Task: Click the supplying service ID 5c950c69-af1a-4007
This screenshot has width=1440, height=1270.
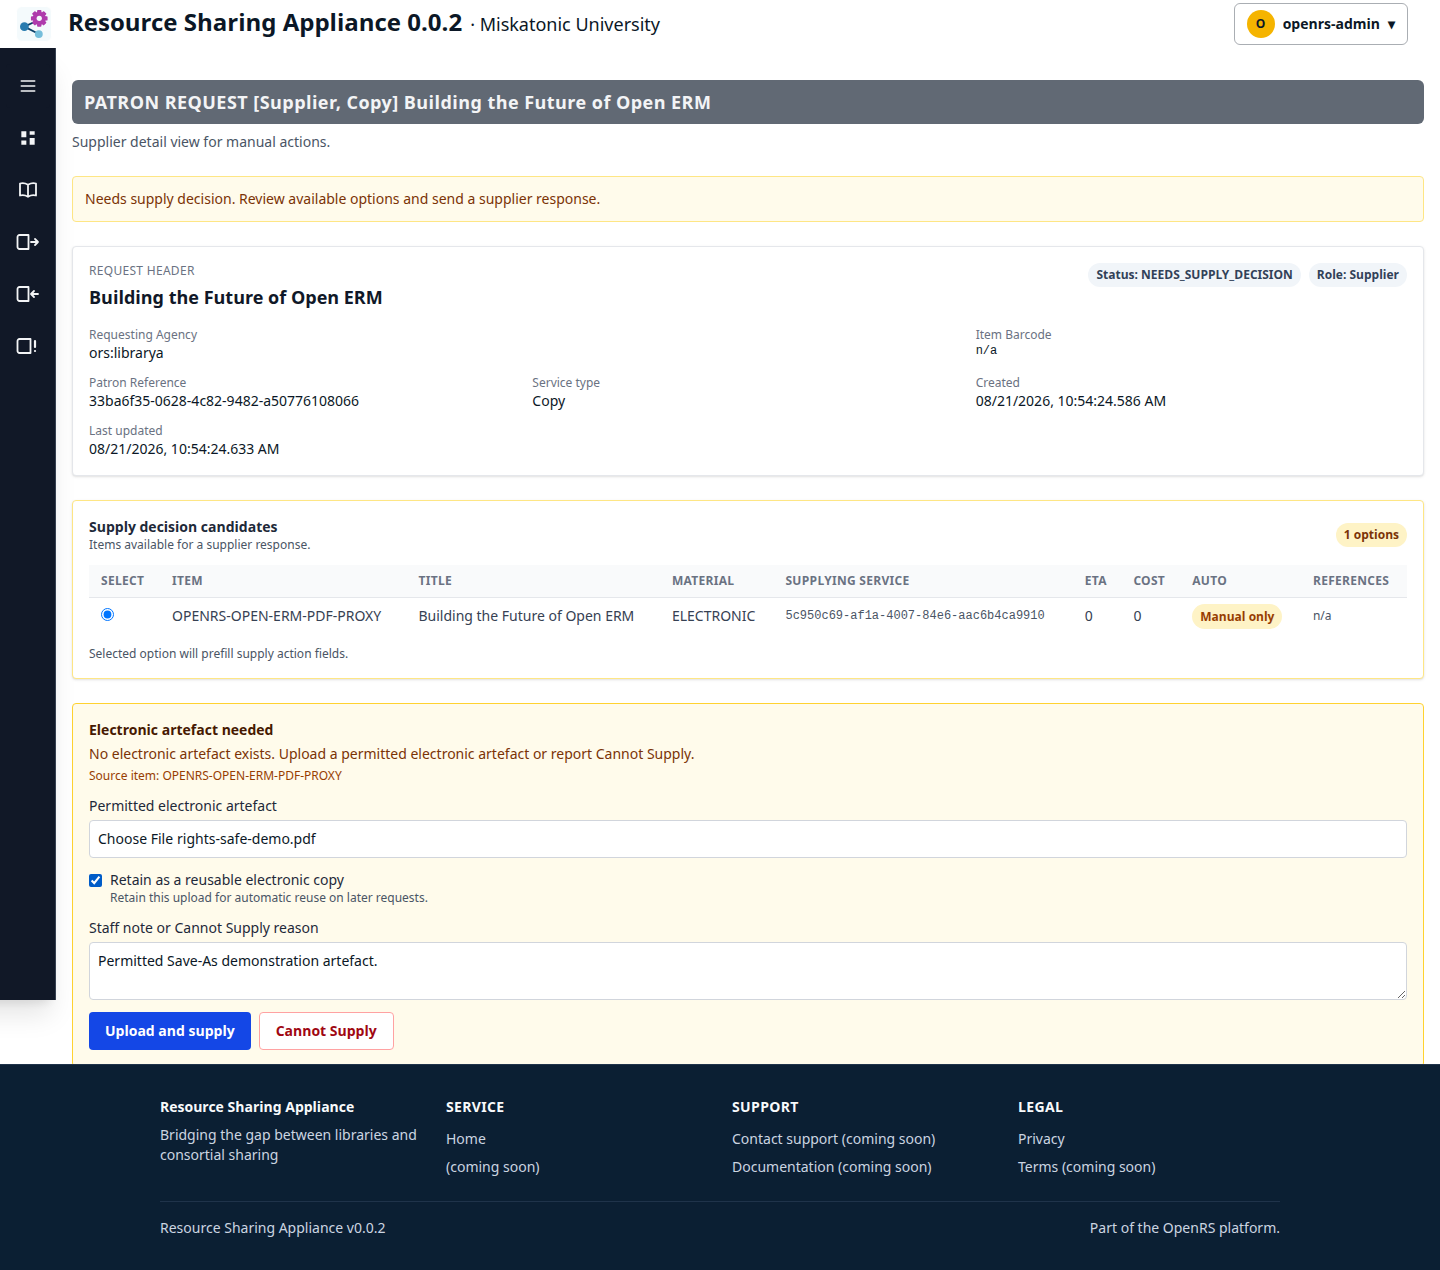Action: click(914, 616)
